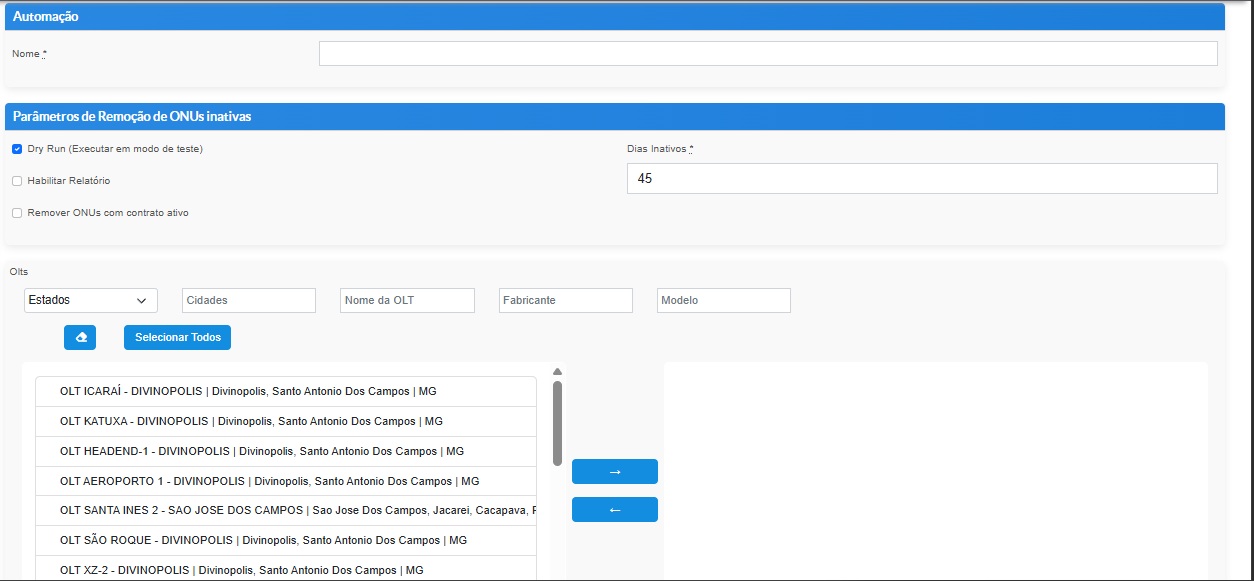1254x581 pixels.
Task: Click the OLT list vertical scrollbar thumb
Action: click(x=557, y=422)
